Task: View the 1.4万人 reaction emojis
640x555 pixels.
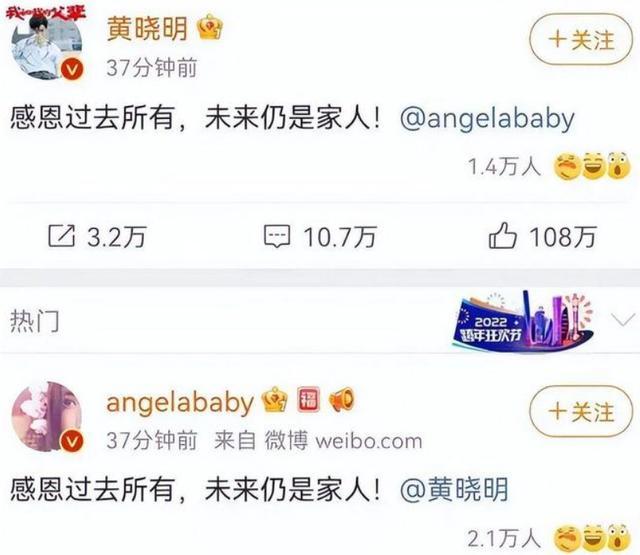Action: (x=592, y=166)
